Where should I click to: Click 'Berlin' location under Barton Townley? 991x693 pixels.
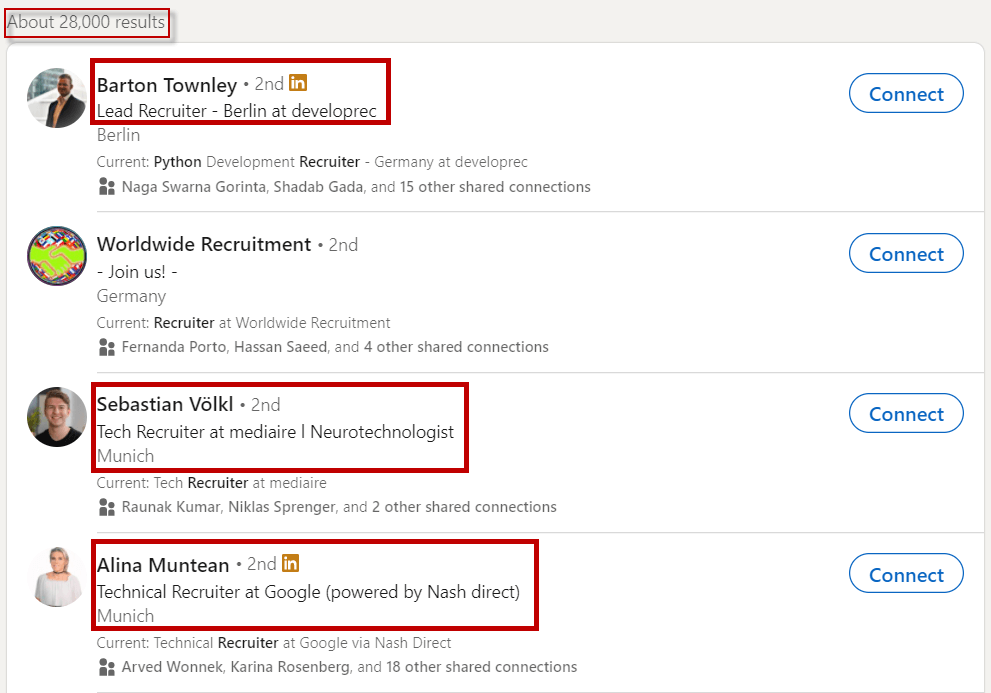(118, 135)
